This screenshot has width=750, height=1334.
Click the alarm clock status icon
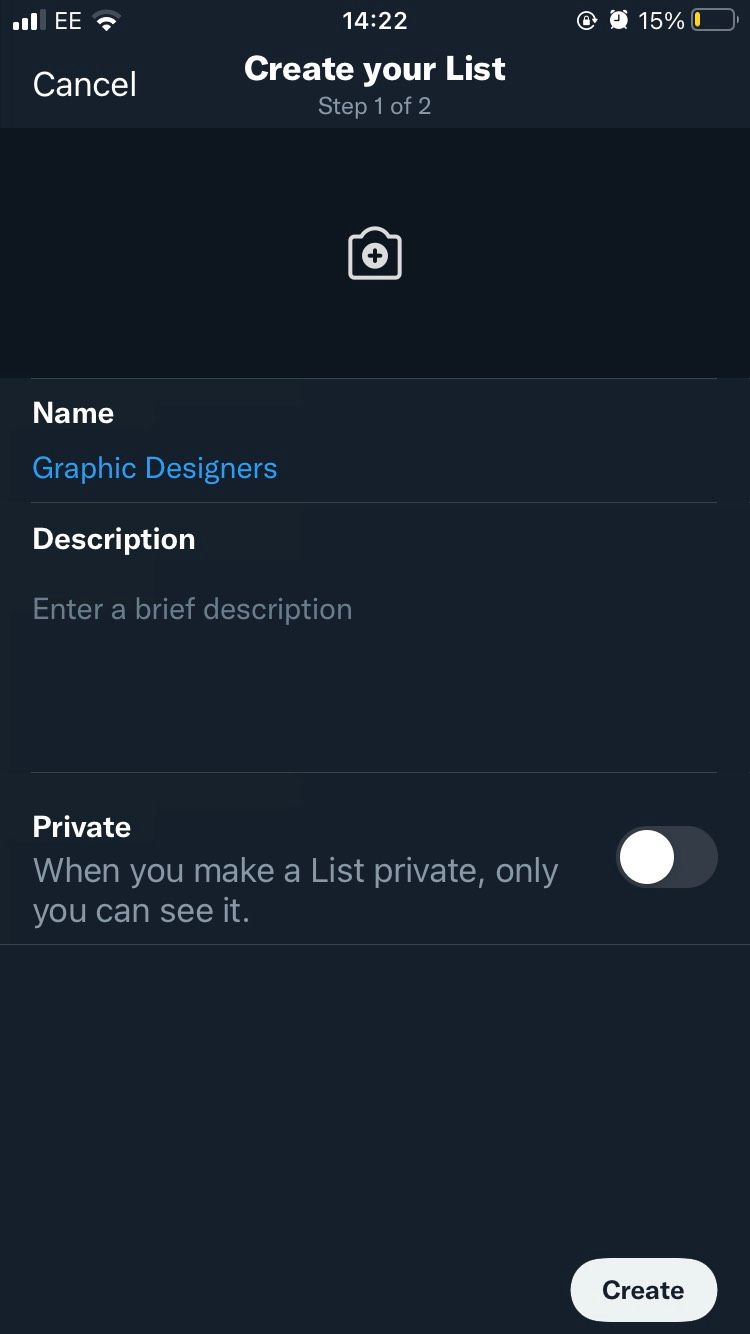point(618,21)
